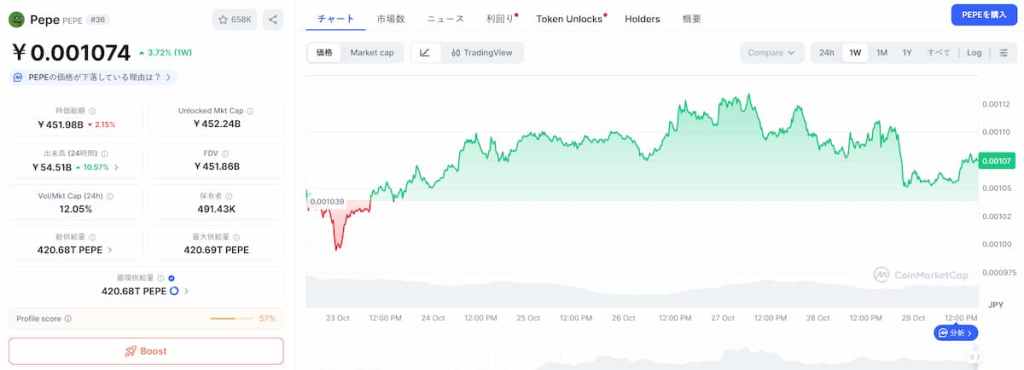Switch to the line chart icon
Viewport: 1024px width, 370px height.
(425, 53)
